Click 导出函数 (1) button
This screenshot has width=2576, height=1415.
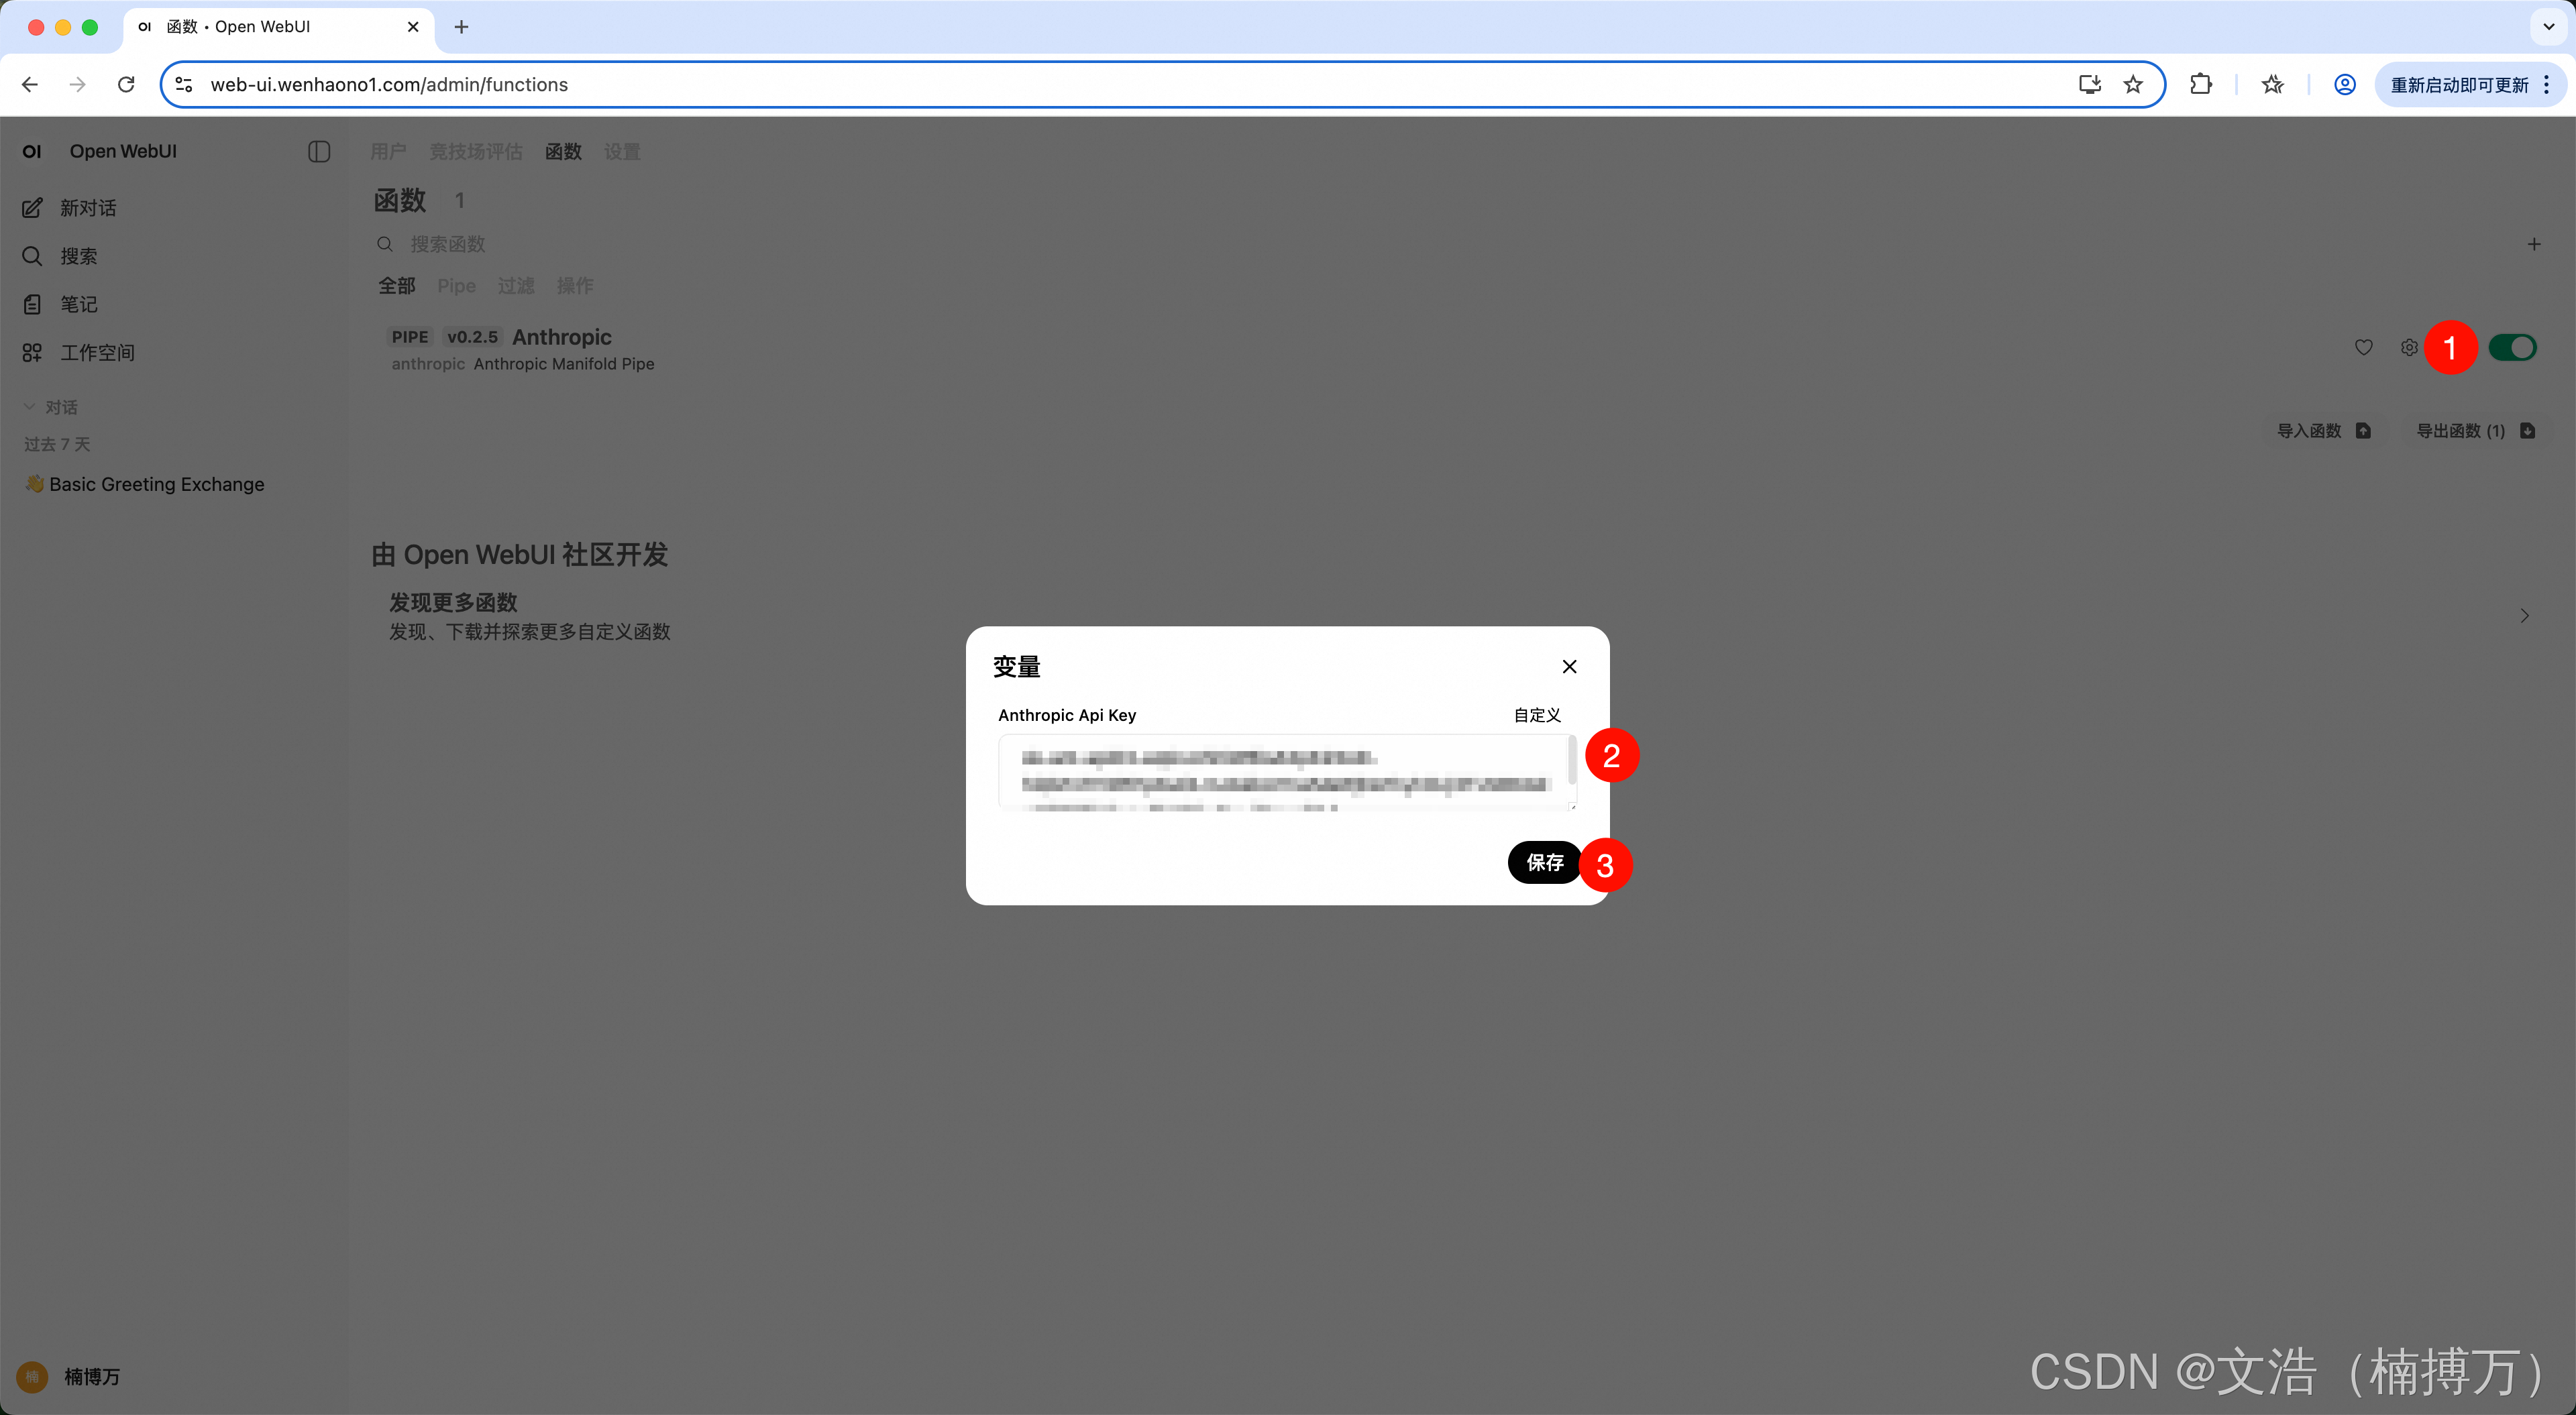pyautogui.click(x=2475, y=431)
